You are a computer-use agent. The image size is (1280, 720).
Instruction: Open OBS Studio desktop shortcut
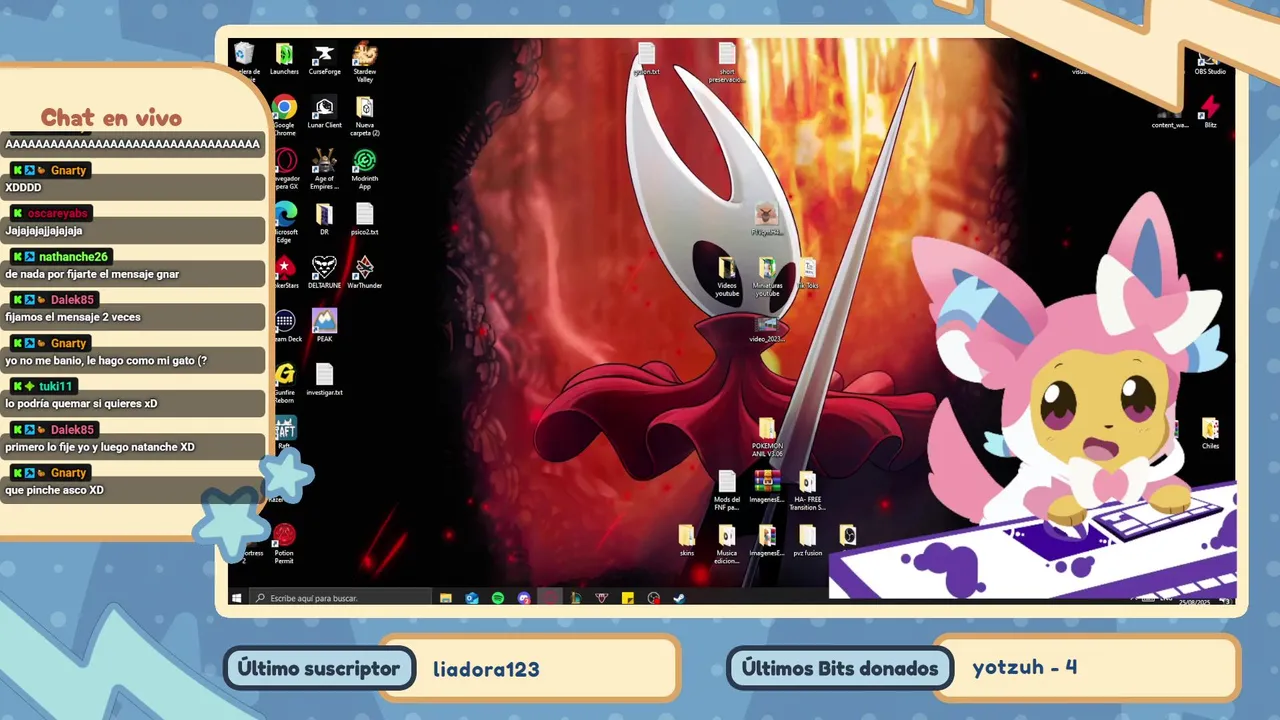(x=1210, y=62)
